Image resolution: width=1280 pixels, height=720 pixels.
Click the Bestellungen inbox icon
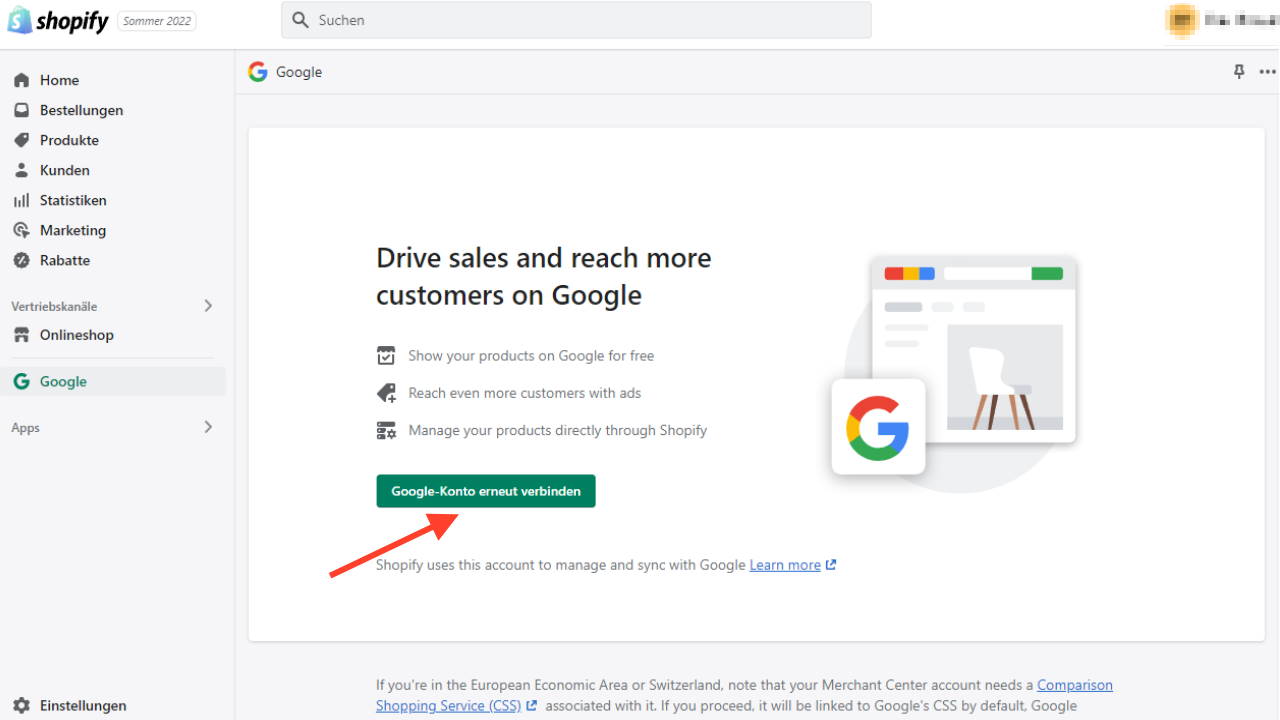(x=21, y=110)
